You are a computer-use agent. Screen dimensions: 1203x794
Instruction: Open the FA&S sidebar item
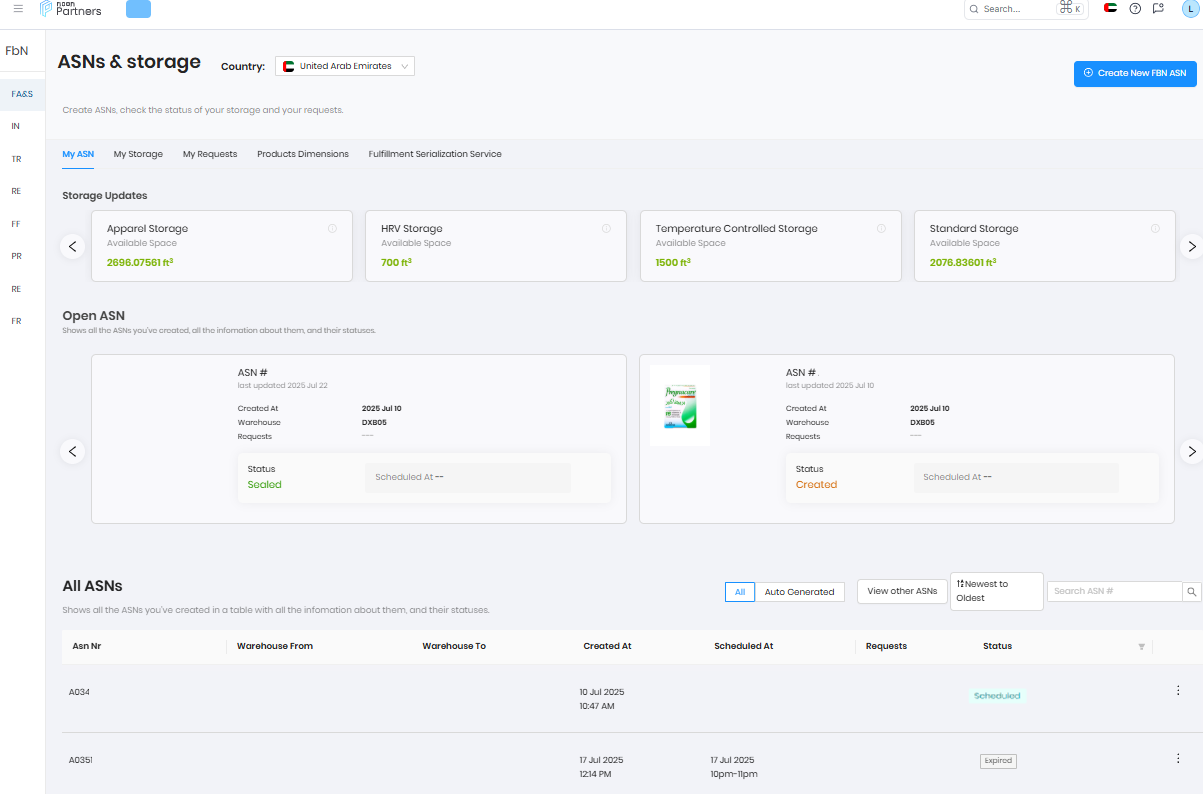22,94
